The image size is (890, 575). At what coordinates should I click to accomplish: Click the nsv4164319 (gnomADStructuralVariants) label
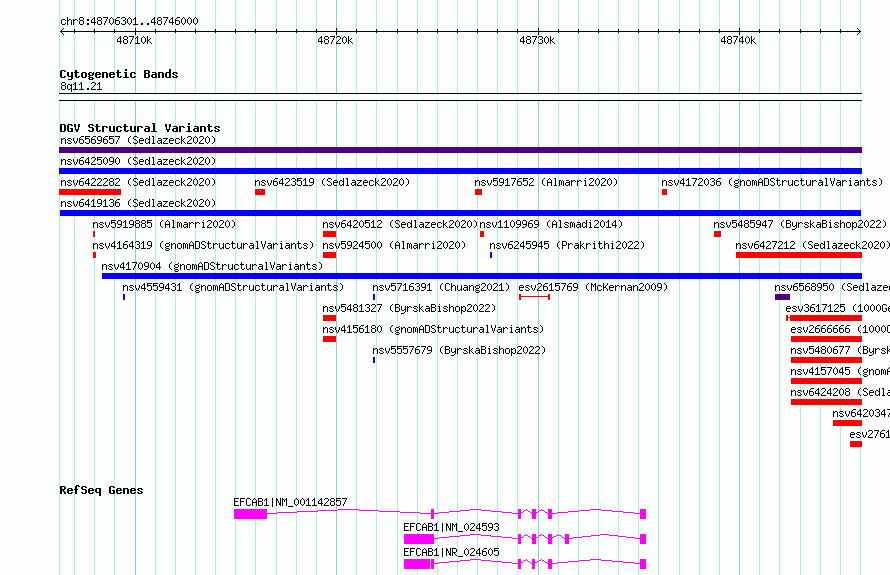coord(203,245)
